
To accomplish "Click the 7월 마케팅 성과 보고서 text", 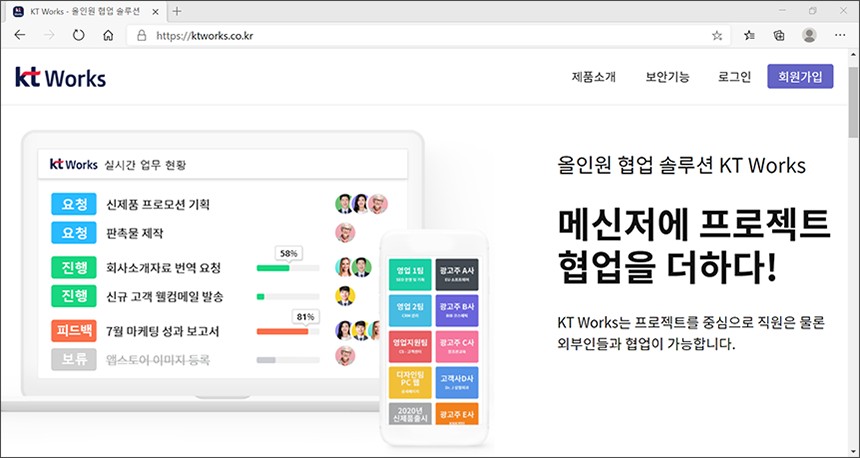I will (x=162, y=331).
